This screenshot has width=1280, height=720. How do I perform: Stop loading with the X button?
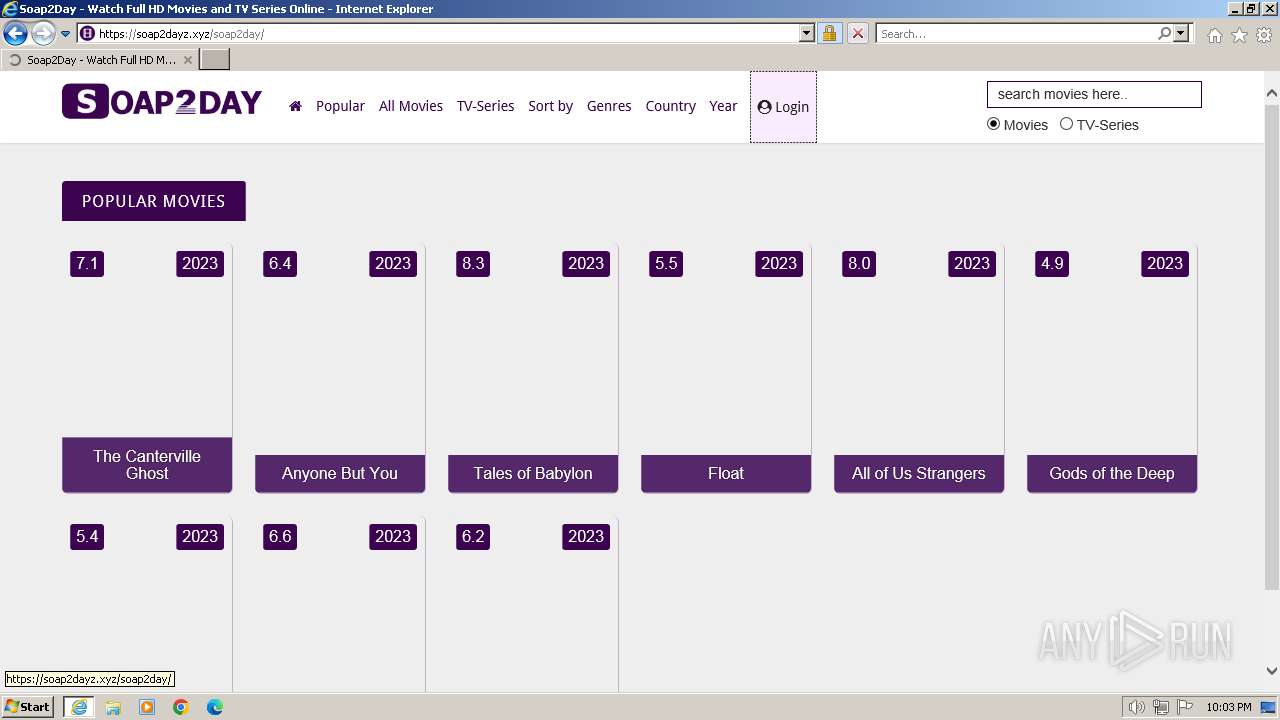point(857,34)
